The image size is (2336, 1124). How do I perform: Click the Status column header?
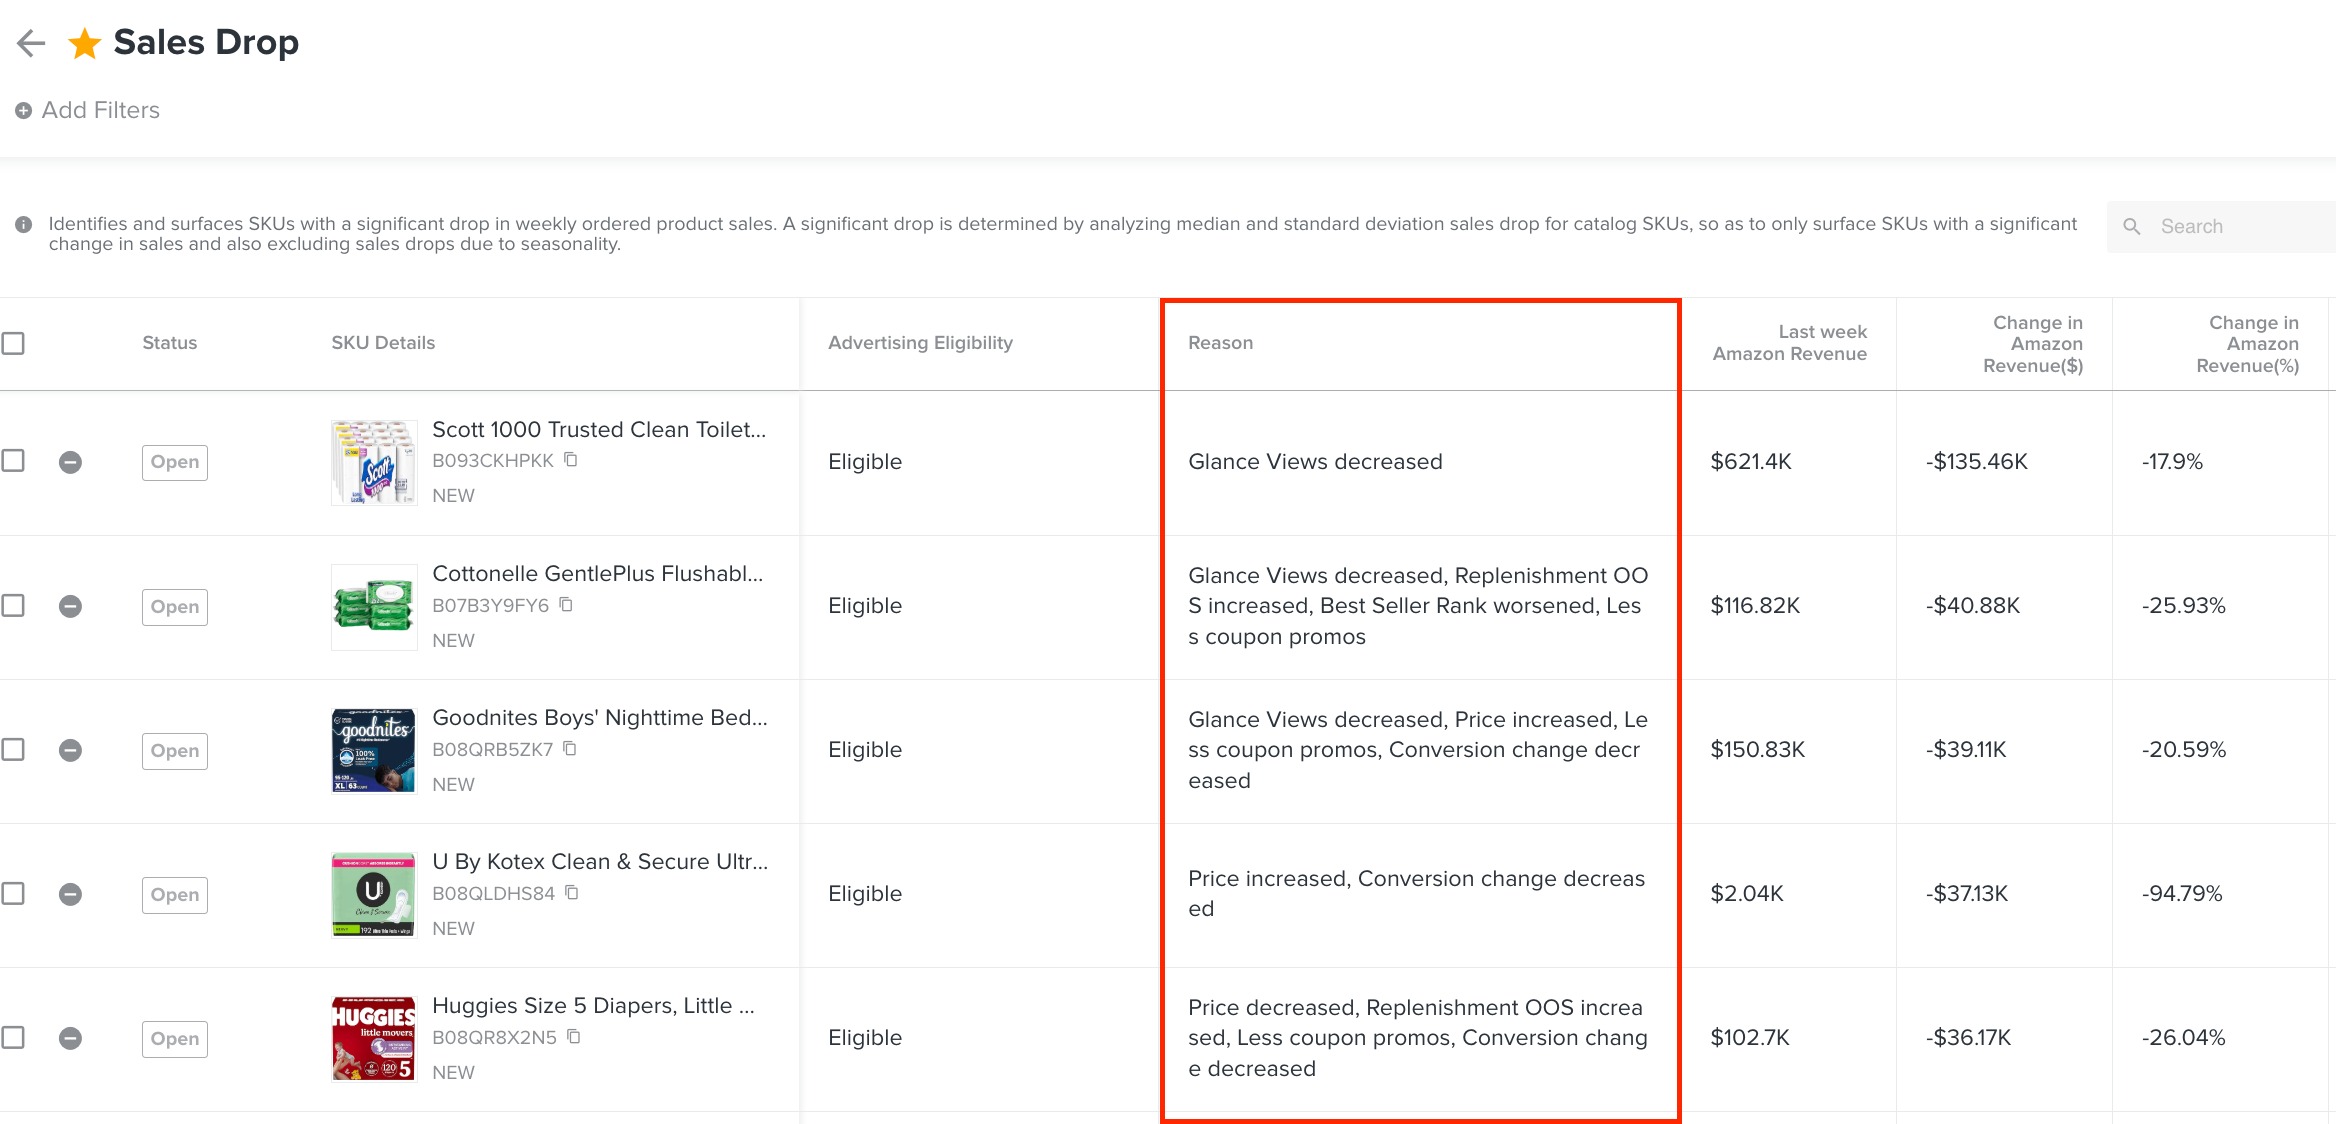point(170,343)
